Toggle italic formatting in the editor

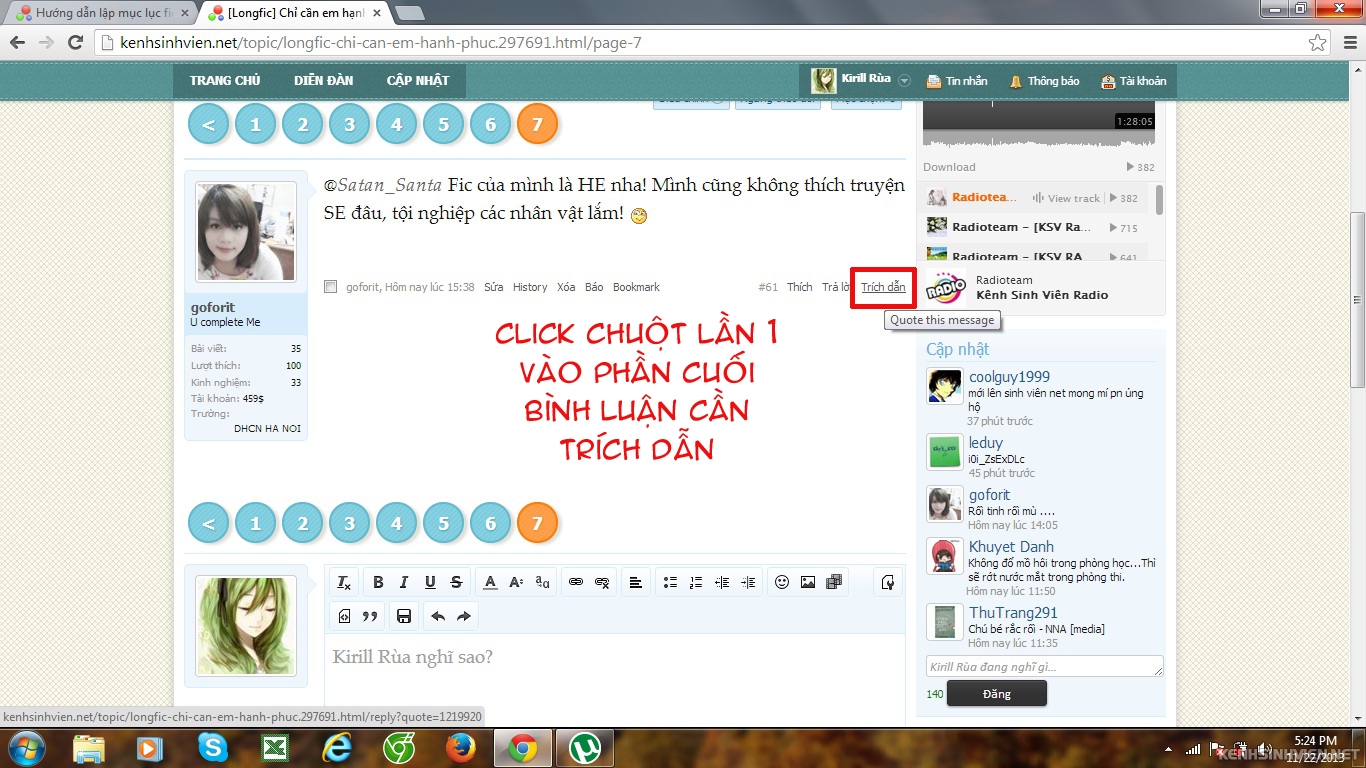point(404,582)
